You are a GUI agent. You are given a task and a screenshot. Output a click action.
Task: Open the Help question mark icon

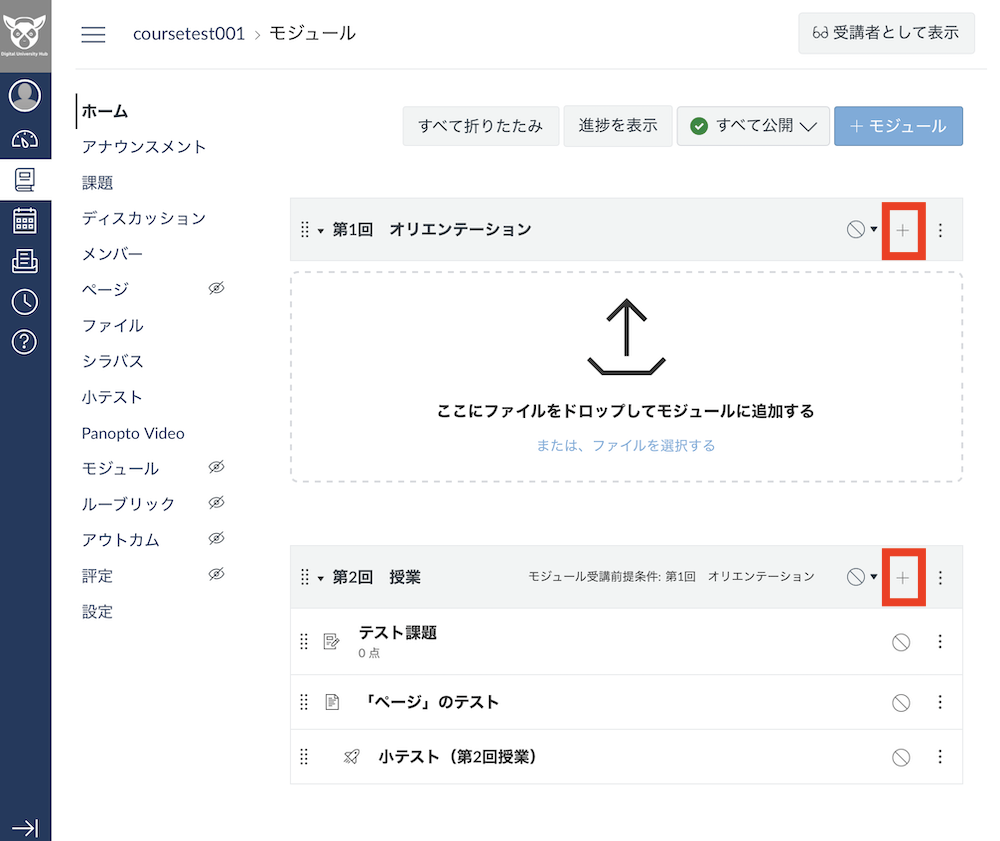tap(25, 340)
